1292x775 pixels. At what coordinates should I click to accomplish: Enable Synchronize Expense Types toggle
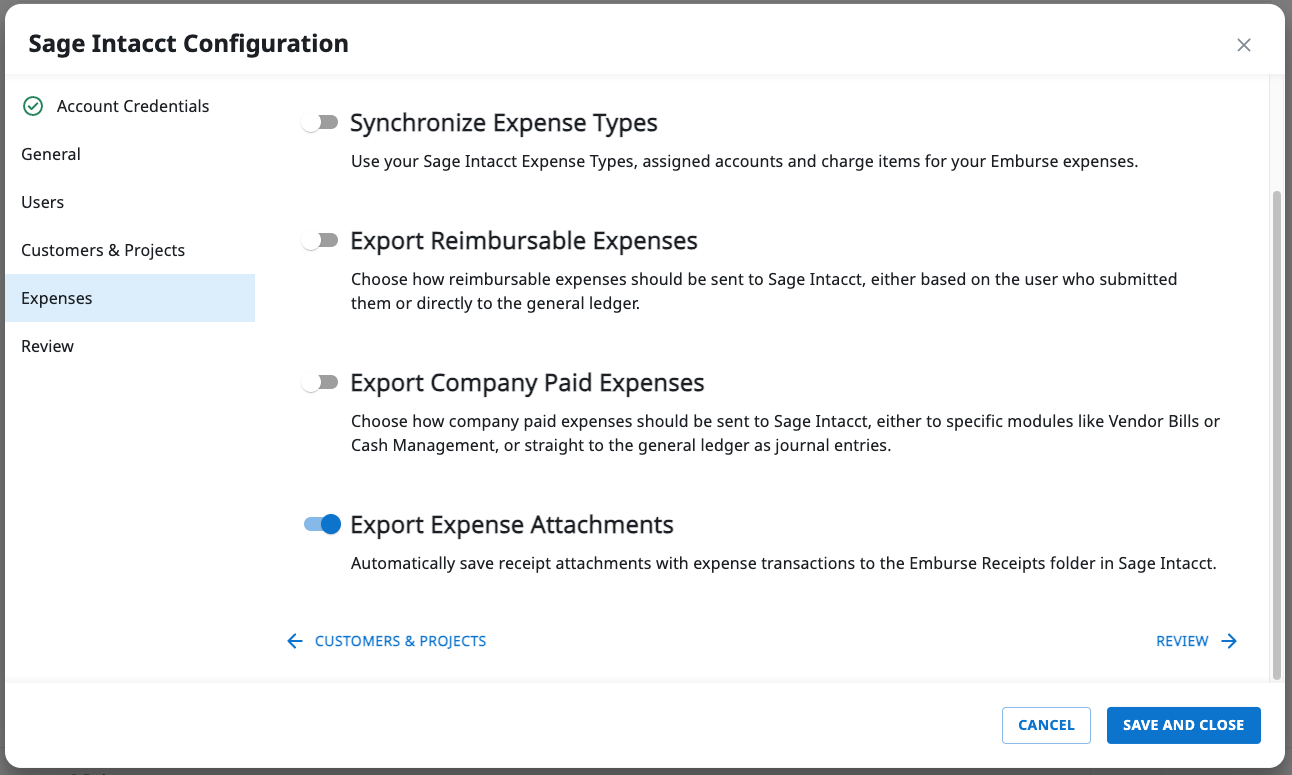pyautogui.click(x=321, y=123)
